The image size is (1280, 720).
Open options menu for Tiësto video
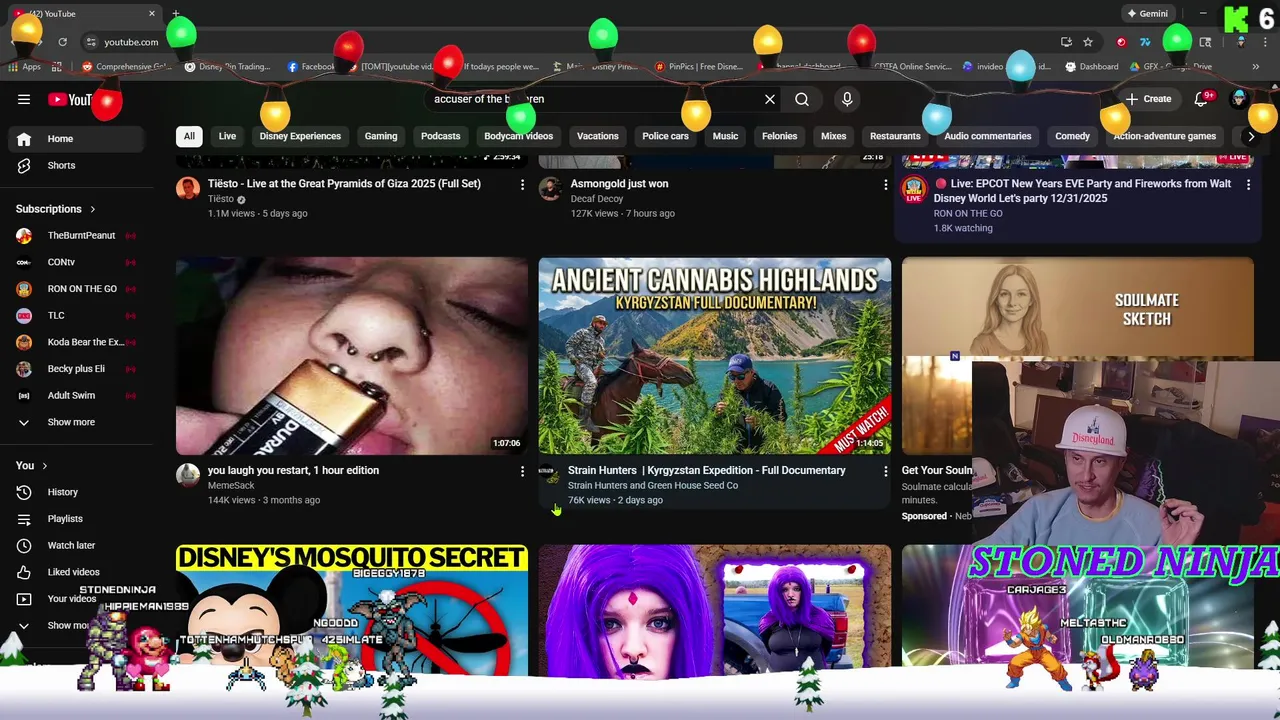point(522,185)
